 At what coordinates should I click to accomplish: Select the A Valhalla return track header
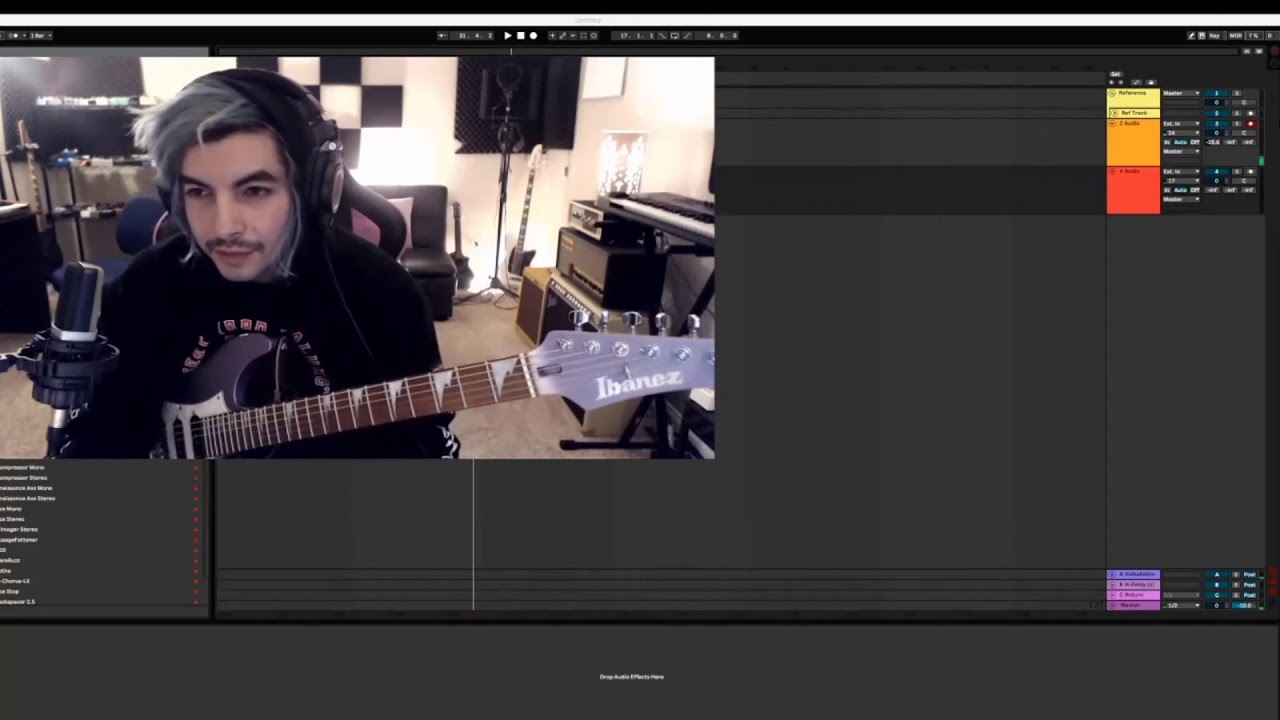(x=1133, y=574)
